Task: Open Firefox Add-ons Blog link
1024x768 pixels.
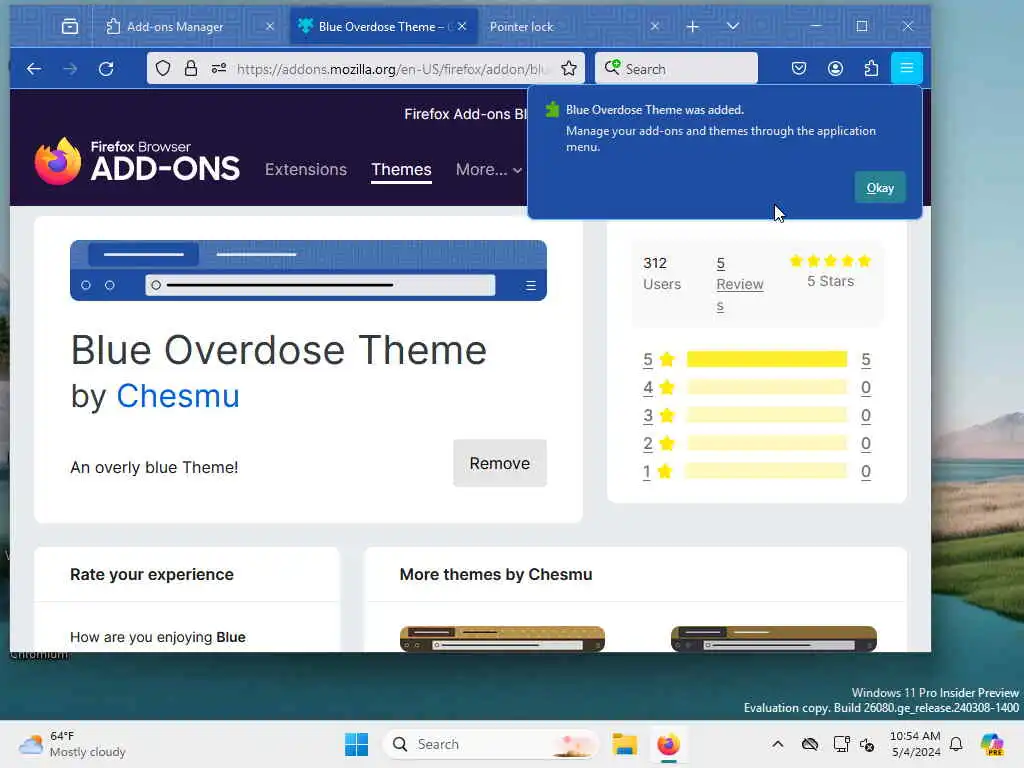Action: tap(465, 114)
